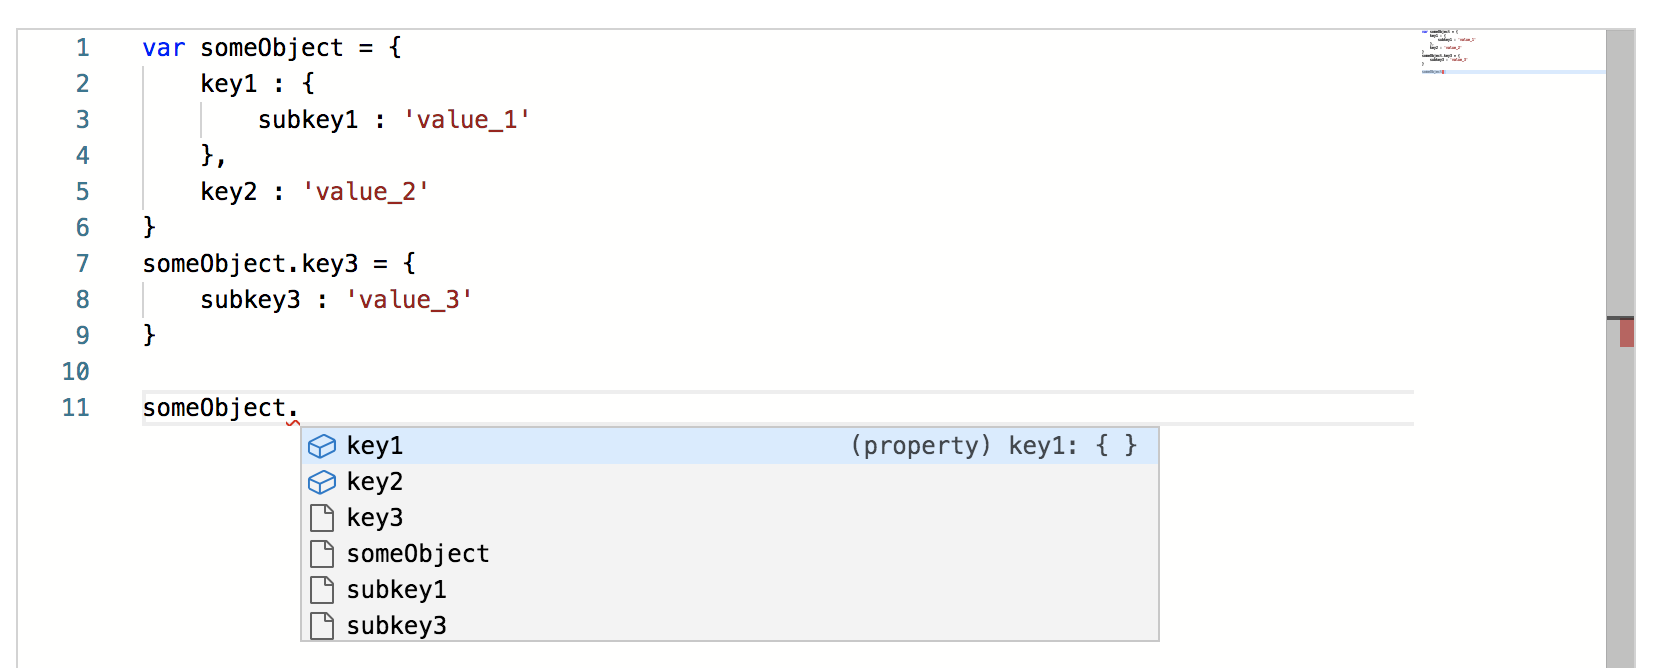The width and height of the screenshot is (1666, 668).
Task: Click the file icon beside key3
Action: click(322, 518)
